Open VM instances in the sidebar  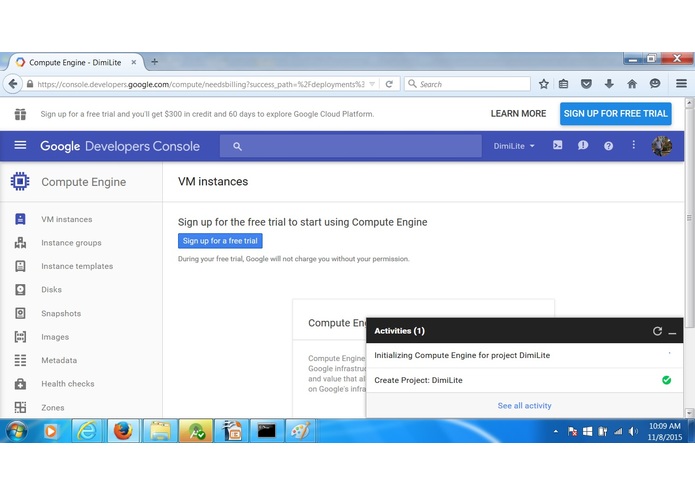tap(66, 219)
